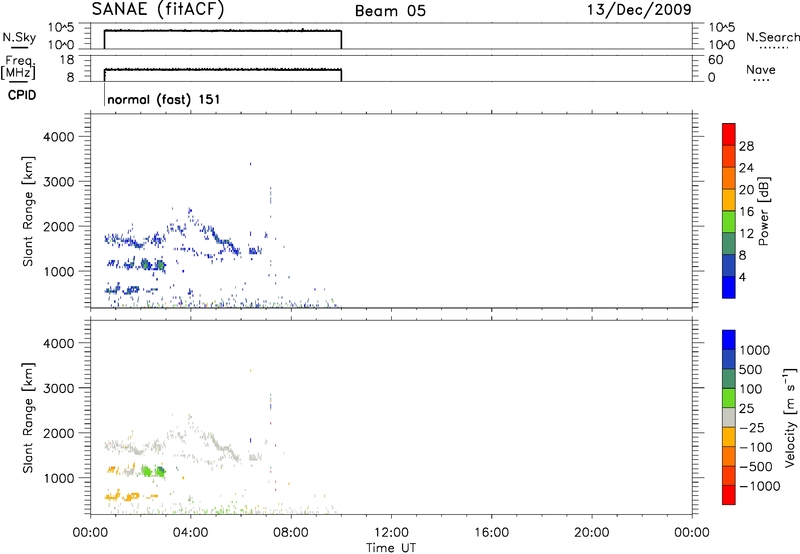Click the N.Sky legend label

tap(19, 37)
